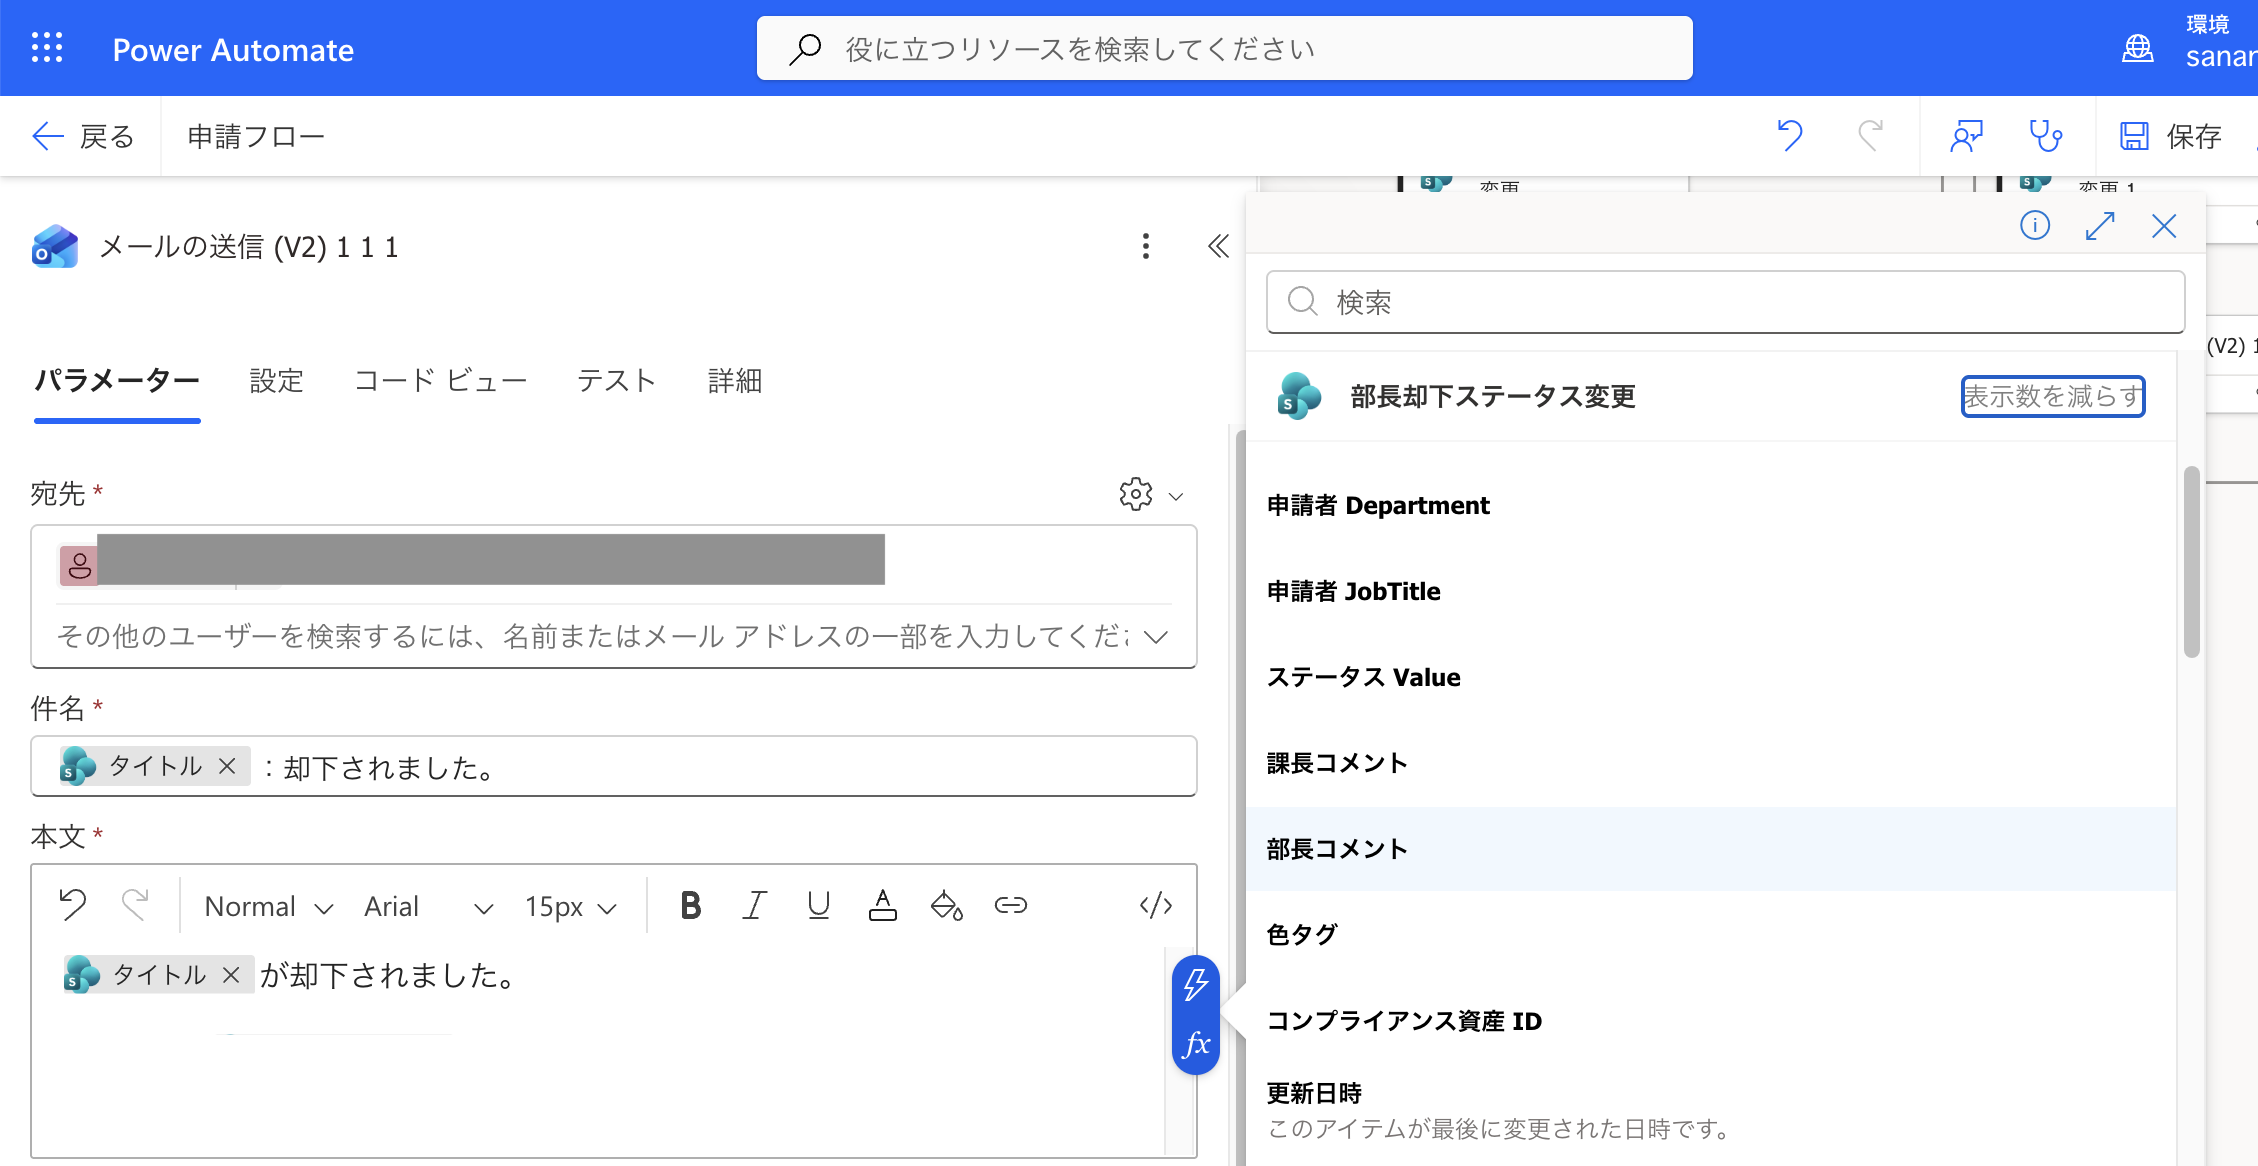
Task: Click the dynamic content list scrollbar
Action: click(2191, 562)
